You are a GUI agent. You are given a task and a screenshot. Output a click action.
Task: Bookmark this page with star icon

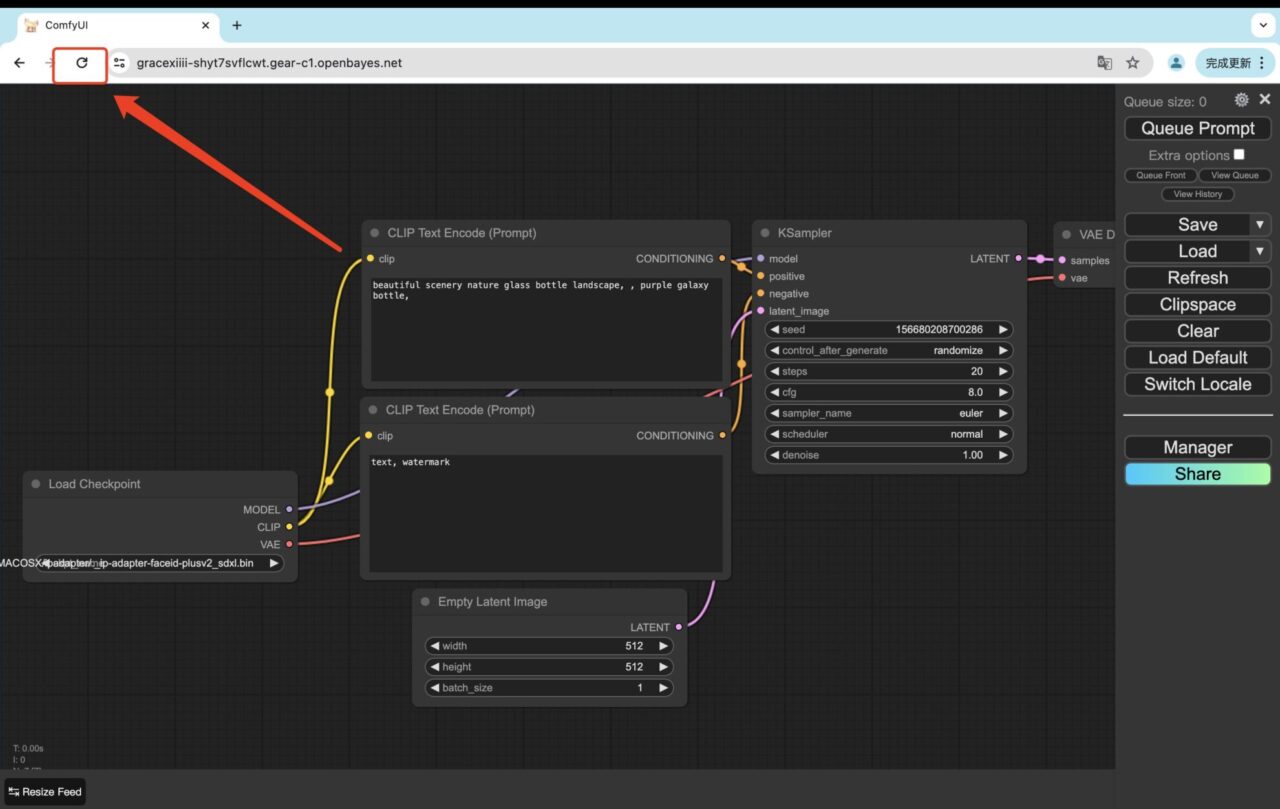point(1133,63)
